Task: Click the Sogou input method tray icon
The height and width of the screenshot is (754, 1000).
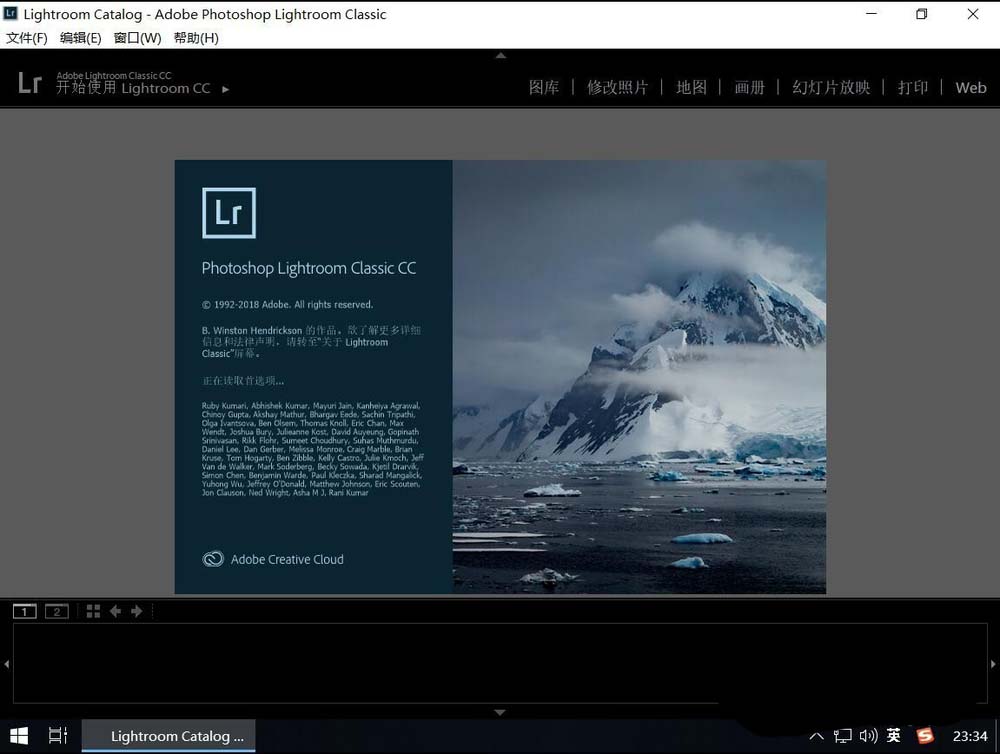Action: 925,736
